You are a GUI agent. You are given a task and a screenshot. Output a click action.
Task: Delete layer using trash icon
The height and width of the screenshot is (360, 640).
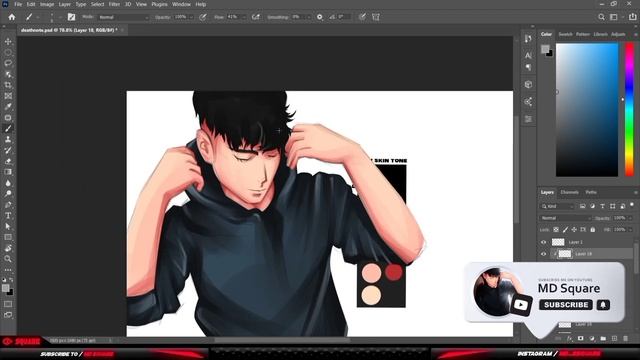coord(625,338)
